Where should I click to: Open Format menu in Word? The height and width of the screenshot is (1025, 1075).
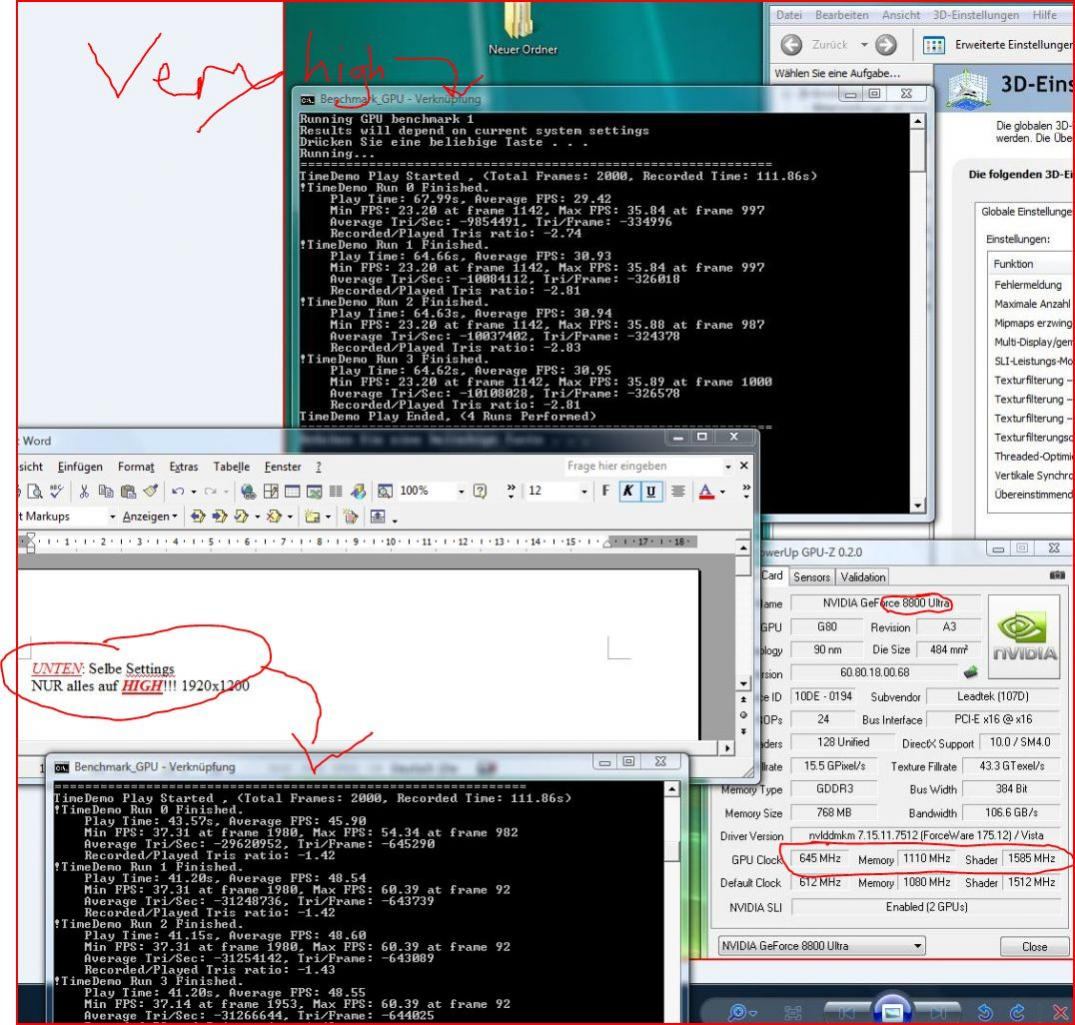[136, 467]
